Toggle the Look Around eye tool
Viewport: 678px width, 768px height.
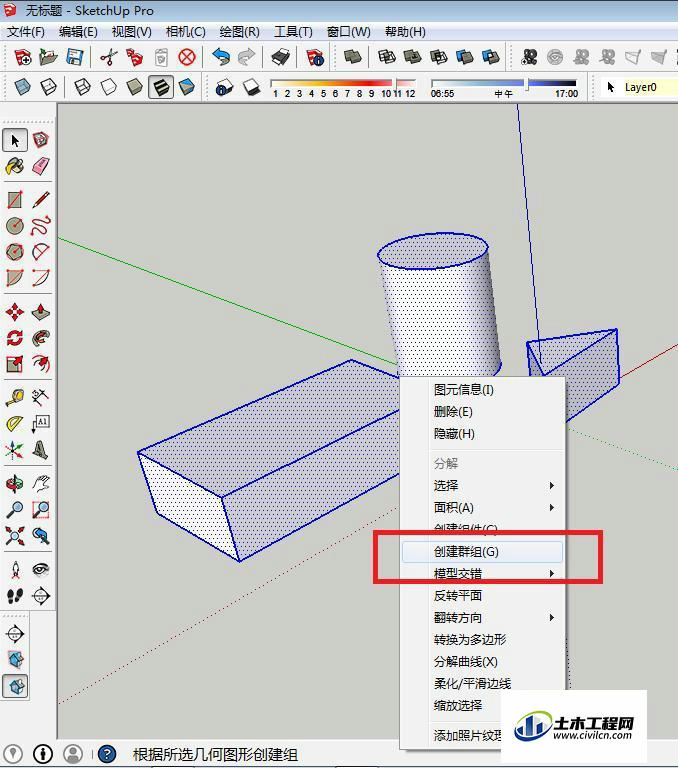pyautogui.click(x=41, y=570)
